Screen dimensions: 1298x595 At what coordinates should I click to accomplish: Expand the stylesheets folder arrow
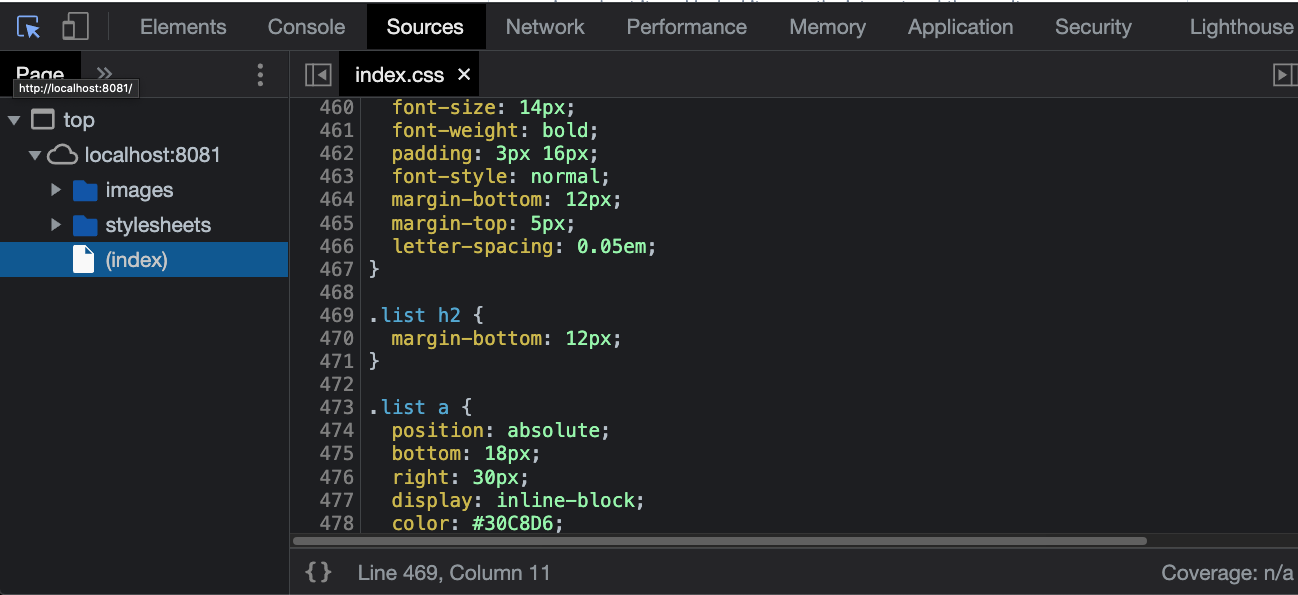56,225
